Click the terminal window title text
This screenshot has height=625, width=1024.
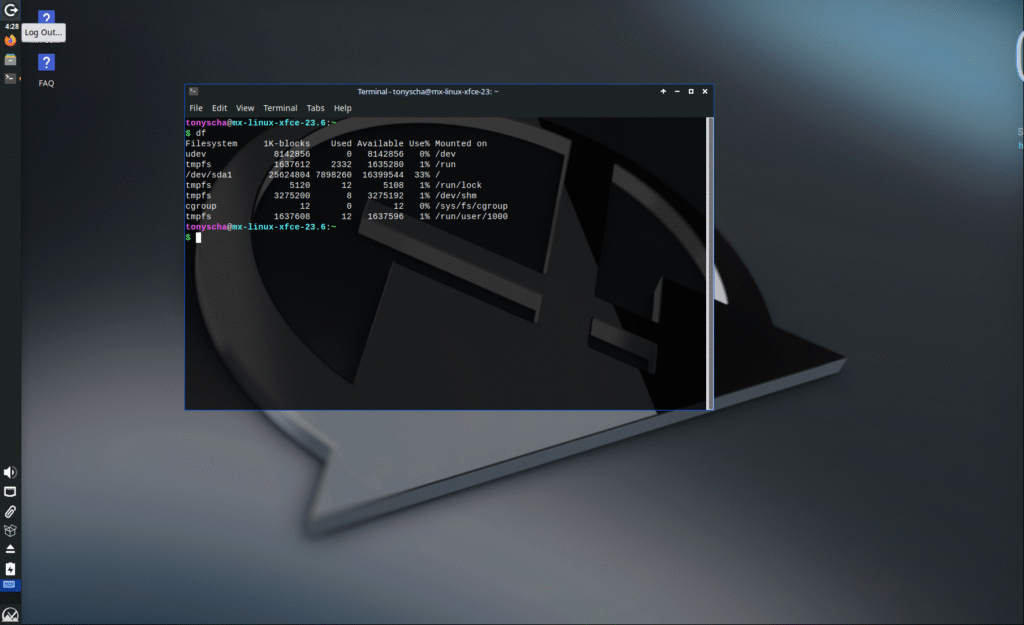coord(428,91)
